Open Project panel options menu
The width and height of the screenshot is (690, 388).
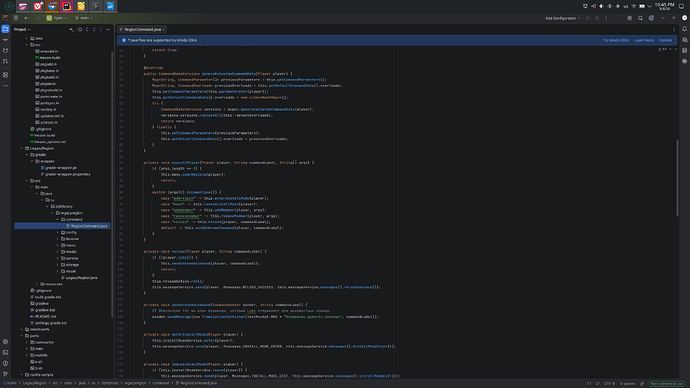pyautogui.click(x=101, y=29)
